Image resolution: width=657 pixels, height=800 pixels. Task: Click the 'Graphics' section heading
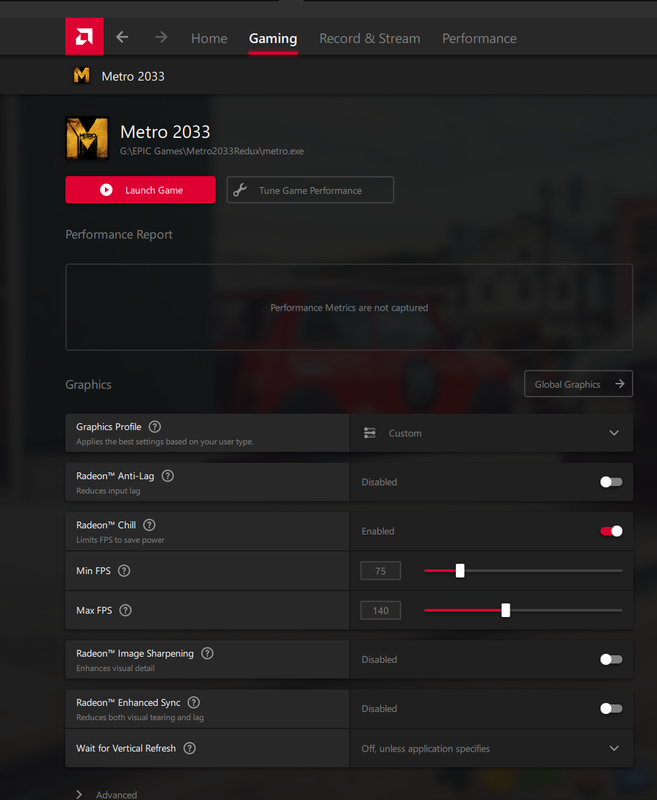click(88, 385)
